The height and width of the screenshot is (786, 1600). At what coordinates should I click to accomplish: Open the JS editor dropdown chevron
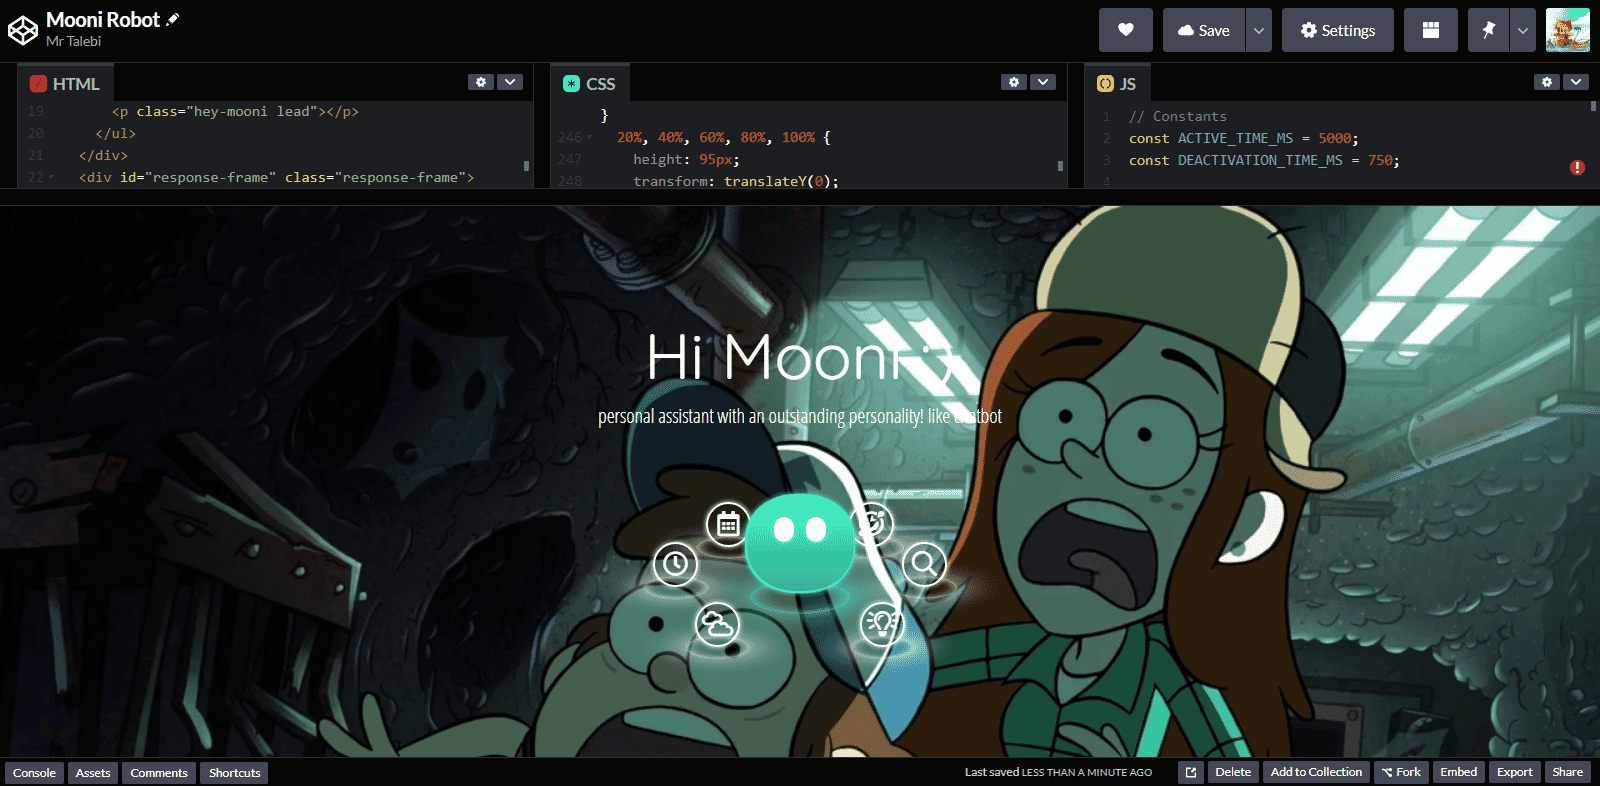1576,82
